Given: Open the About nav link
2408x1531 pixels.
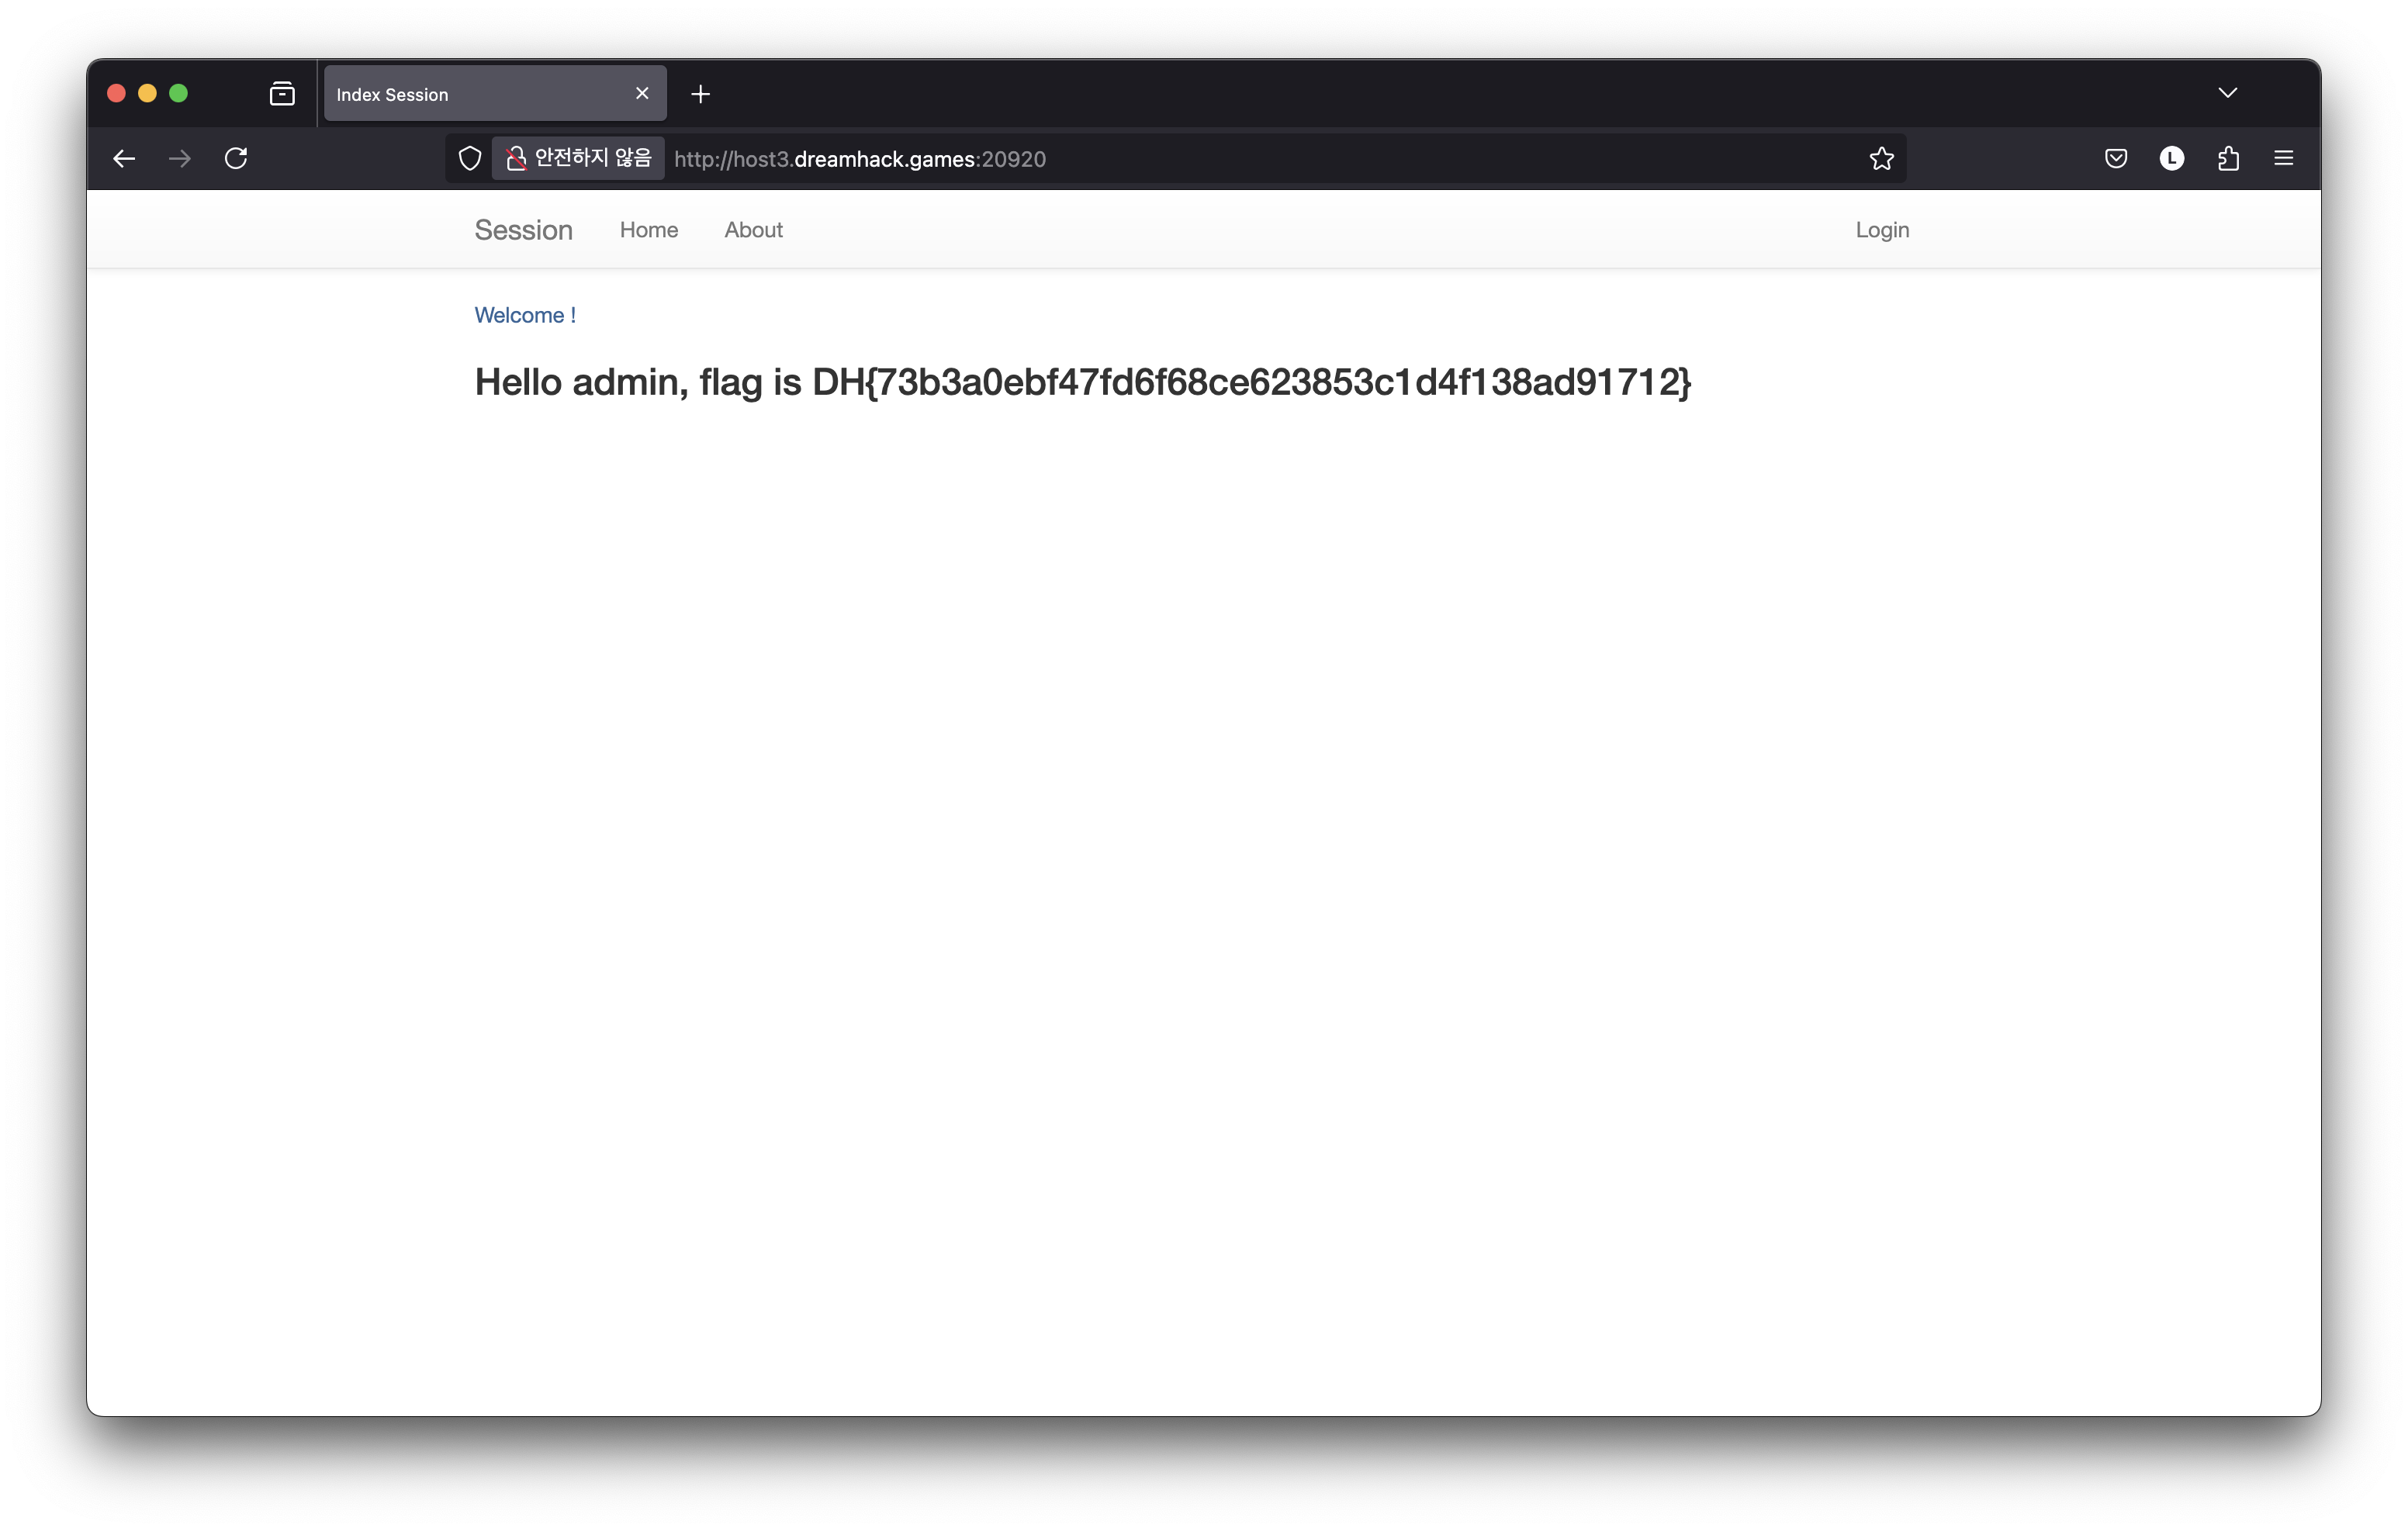Looking at the screenshot, I should coord(753,230).
